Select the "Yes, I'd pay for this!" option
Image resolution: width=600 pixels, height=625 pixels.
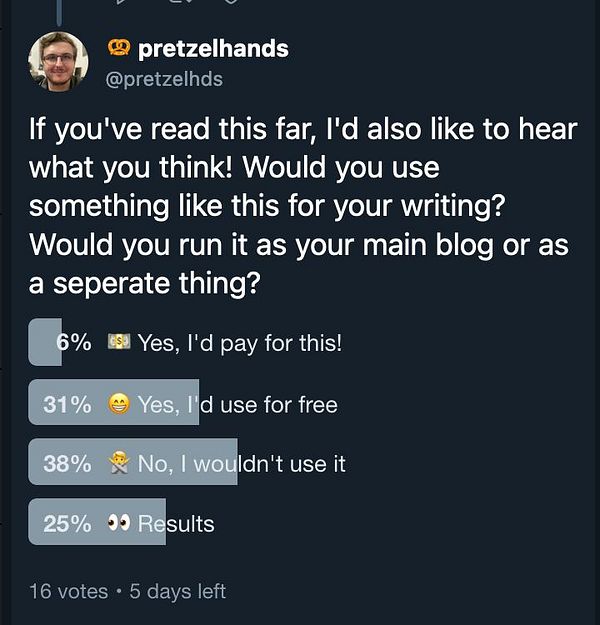click(x=240, y=342)
